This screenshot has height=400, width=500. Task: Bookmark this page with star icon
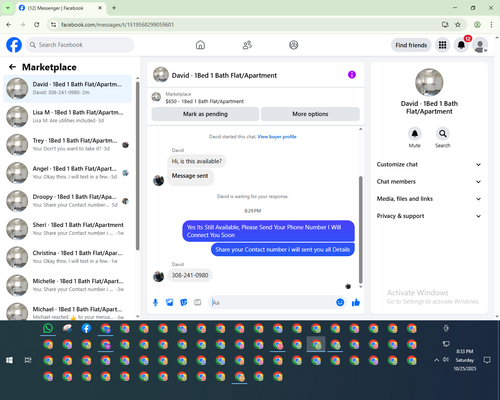coord(458,25)
